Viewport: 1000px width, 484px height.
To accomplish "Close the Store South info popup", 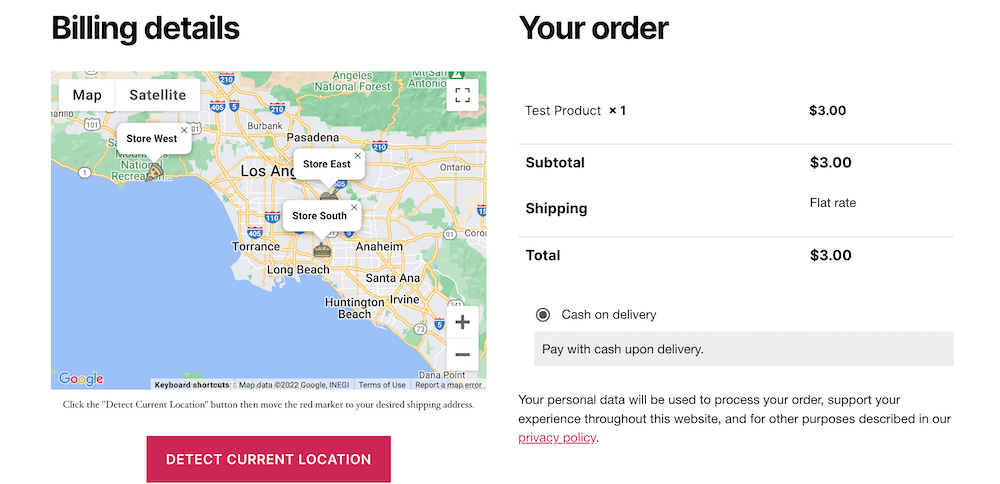I will [x=354, y=208].
